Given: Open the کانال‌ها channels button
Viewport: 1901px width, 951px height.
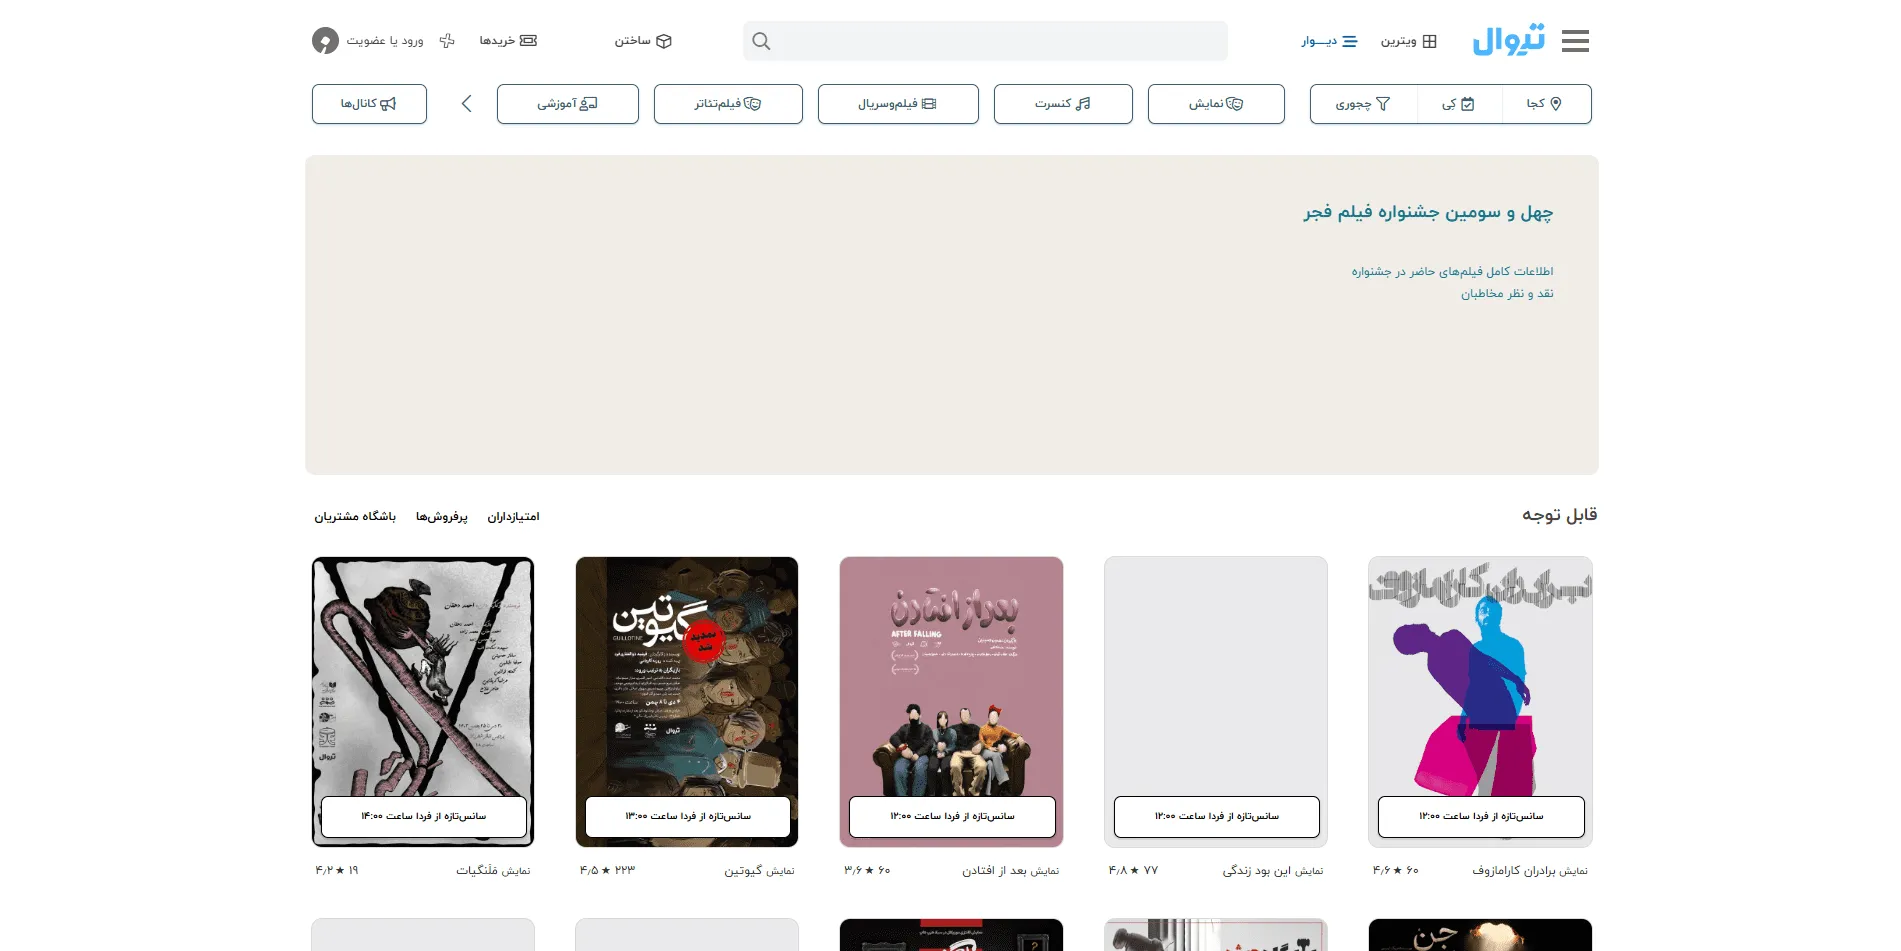Looking at the screenshot, I should pos(369,104).
